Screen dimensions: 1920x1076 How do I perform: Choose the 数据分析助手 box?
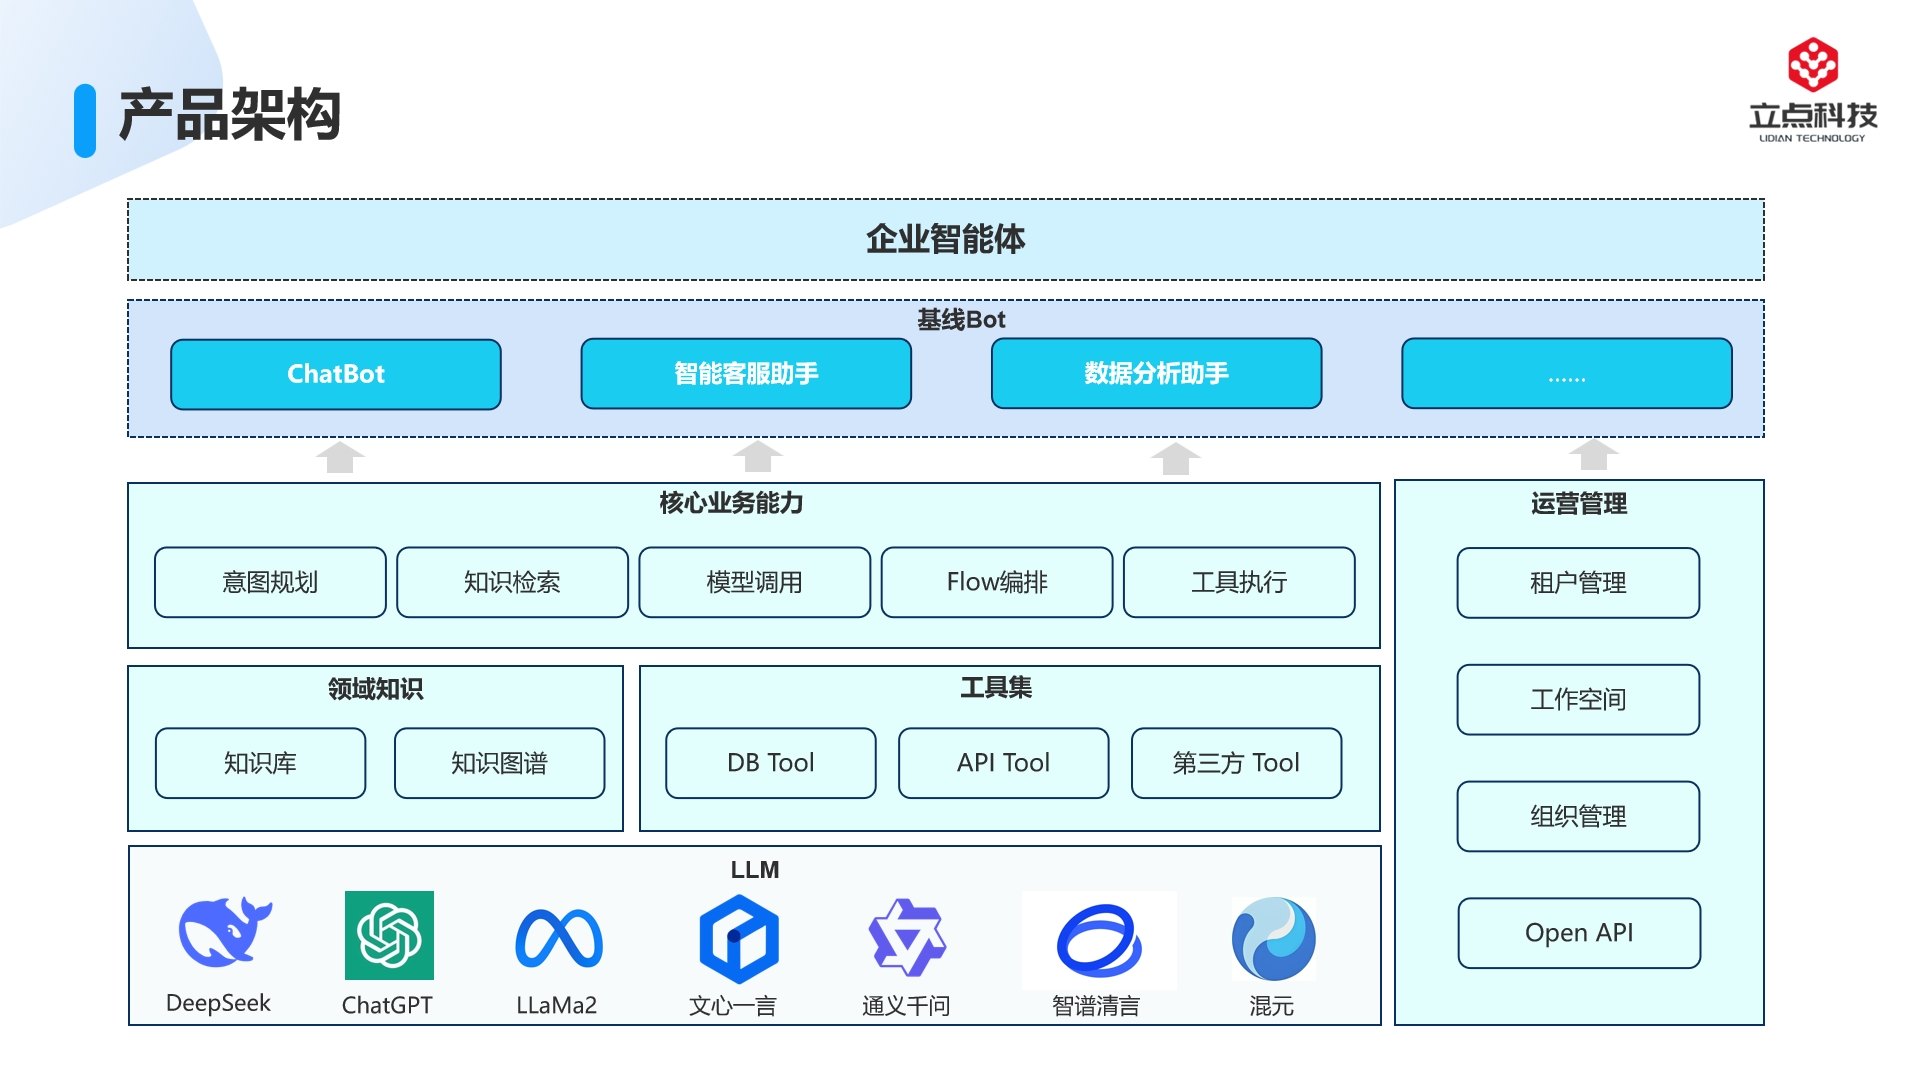[1157, 373]
